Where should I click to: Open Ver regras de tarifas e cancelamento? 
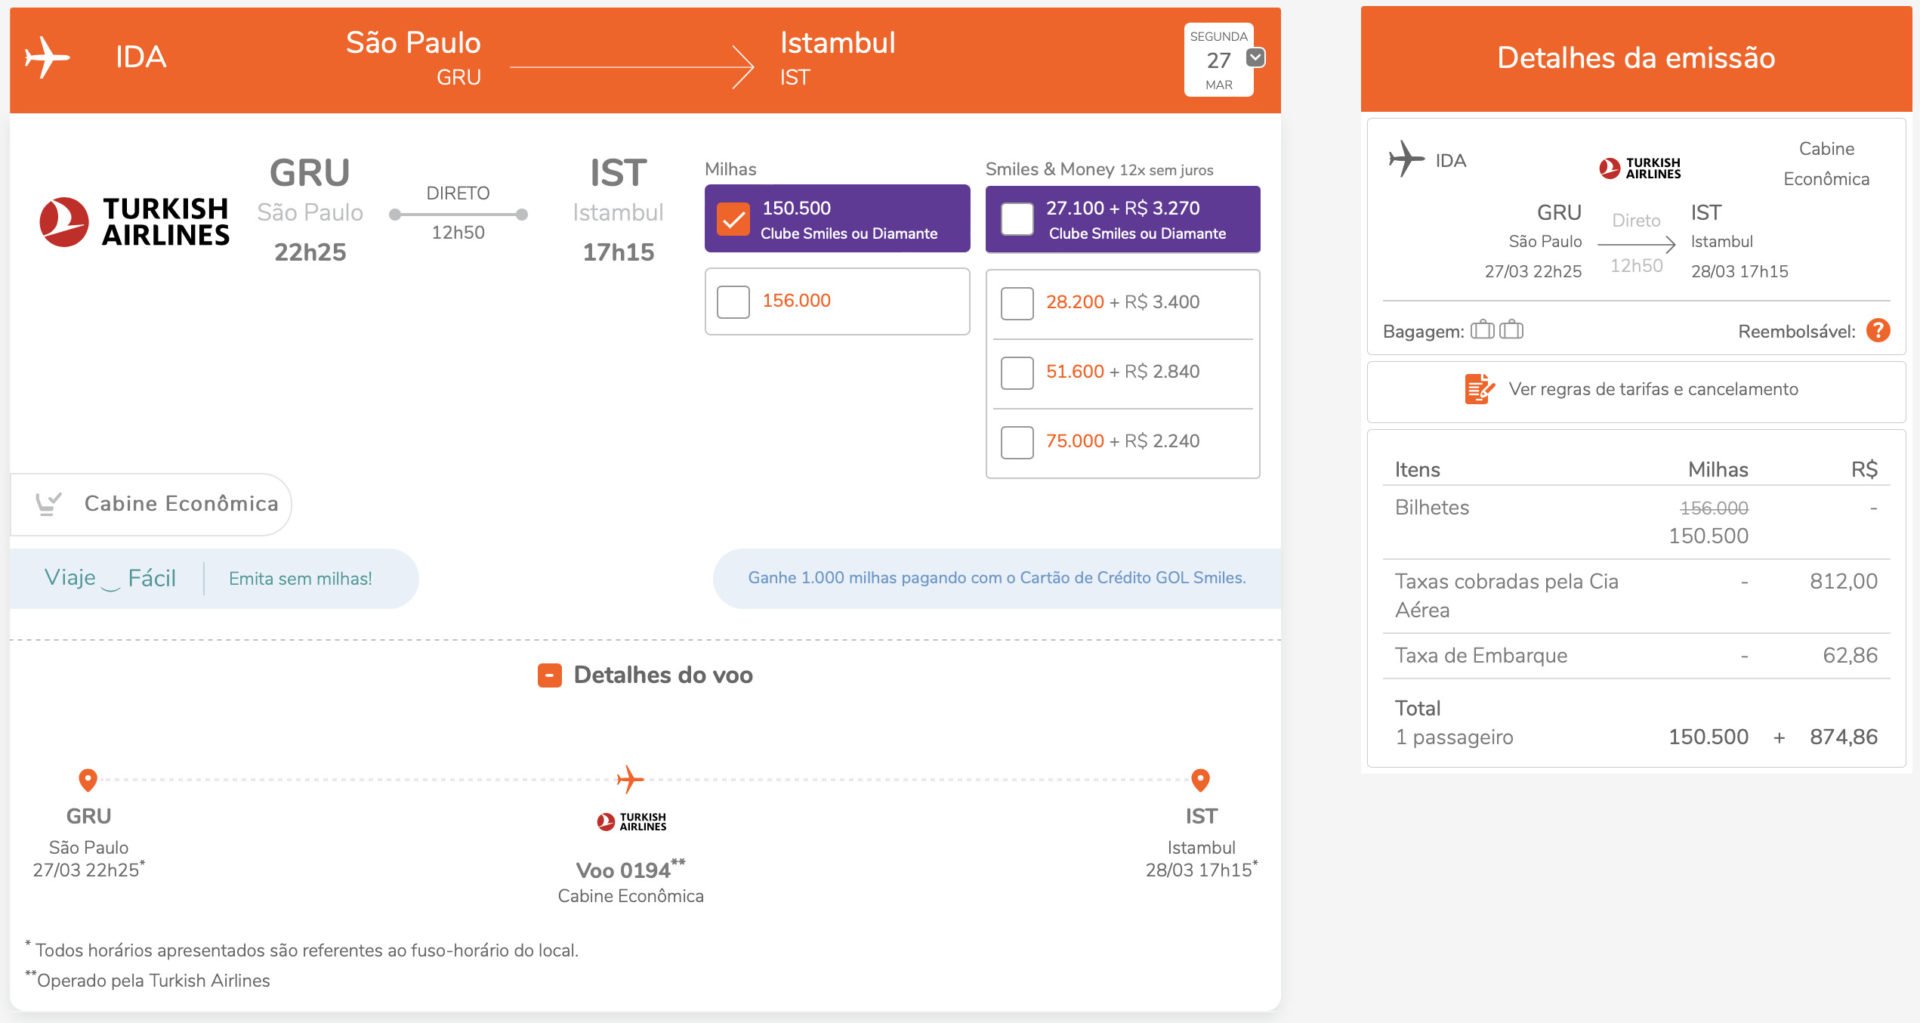tap(1653, 389)
